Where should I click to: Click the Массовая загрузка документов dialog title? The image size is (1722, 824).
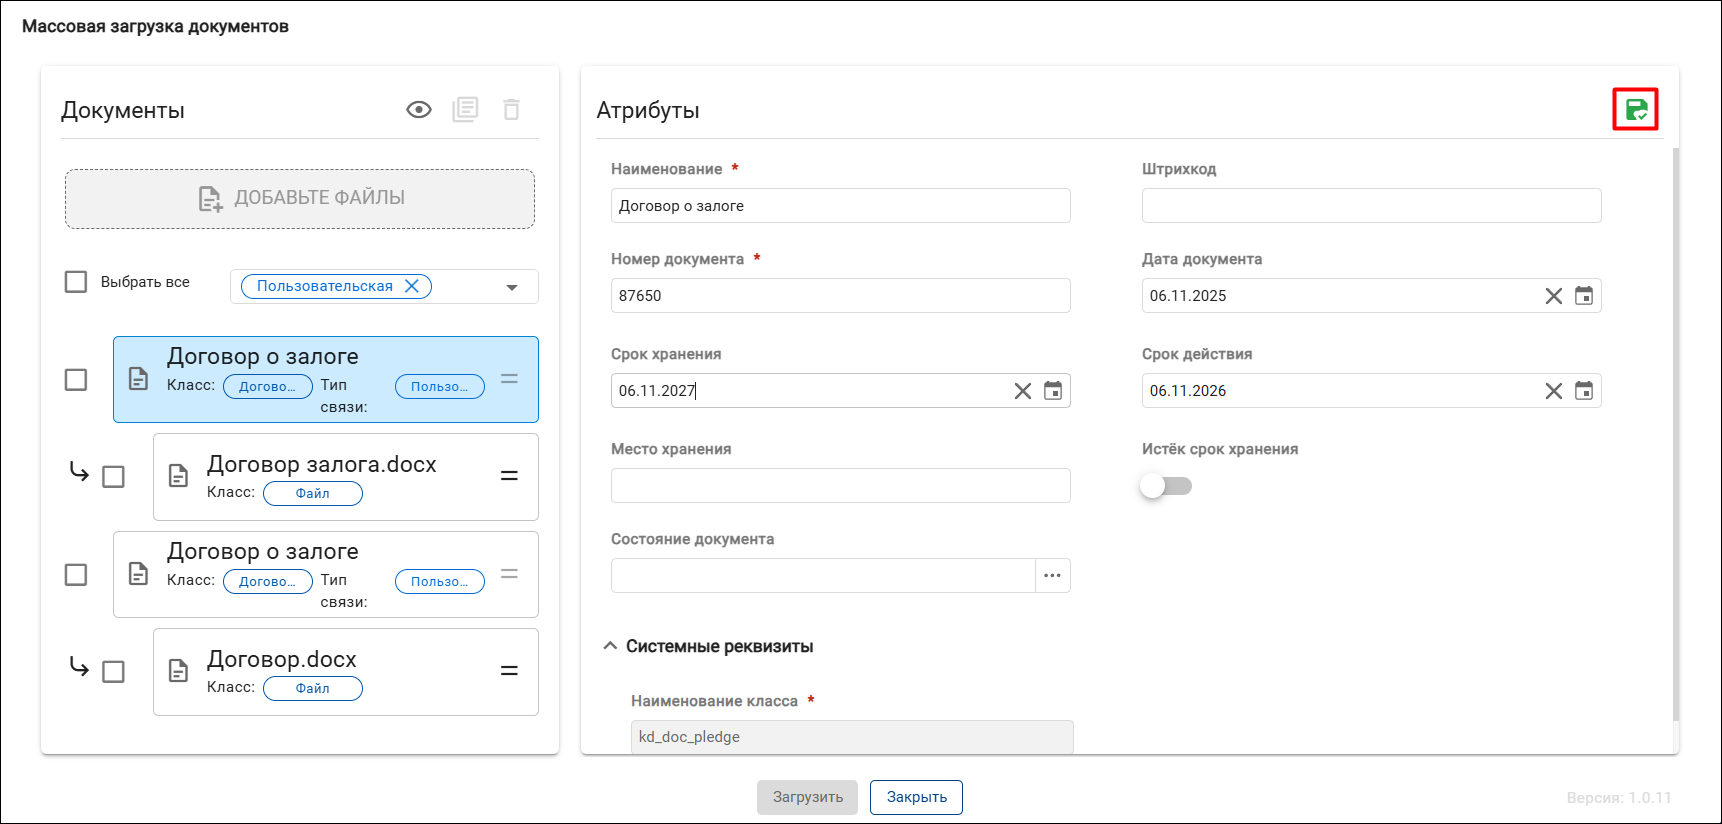pos(155,27)
